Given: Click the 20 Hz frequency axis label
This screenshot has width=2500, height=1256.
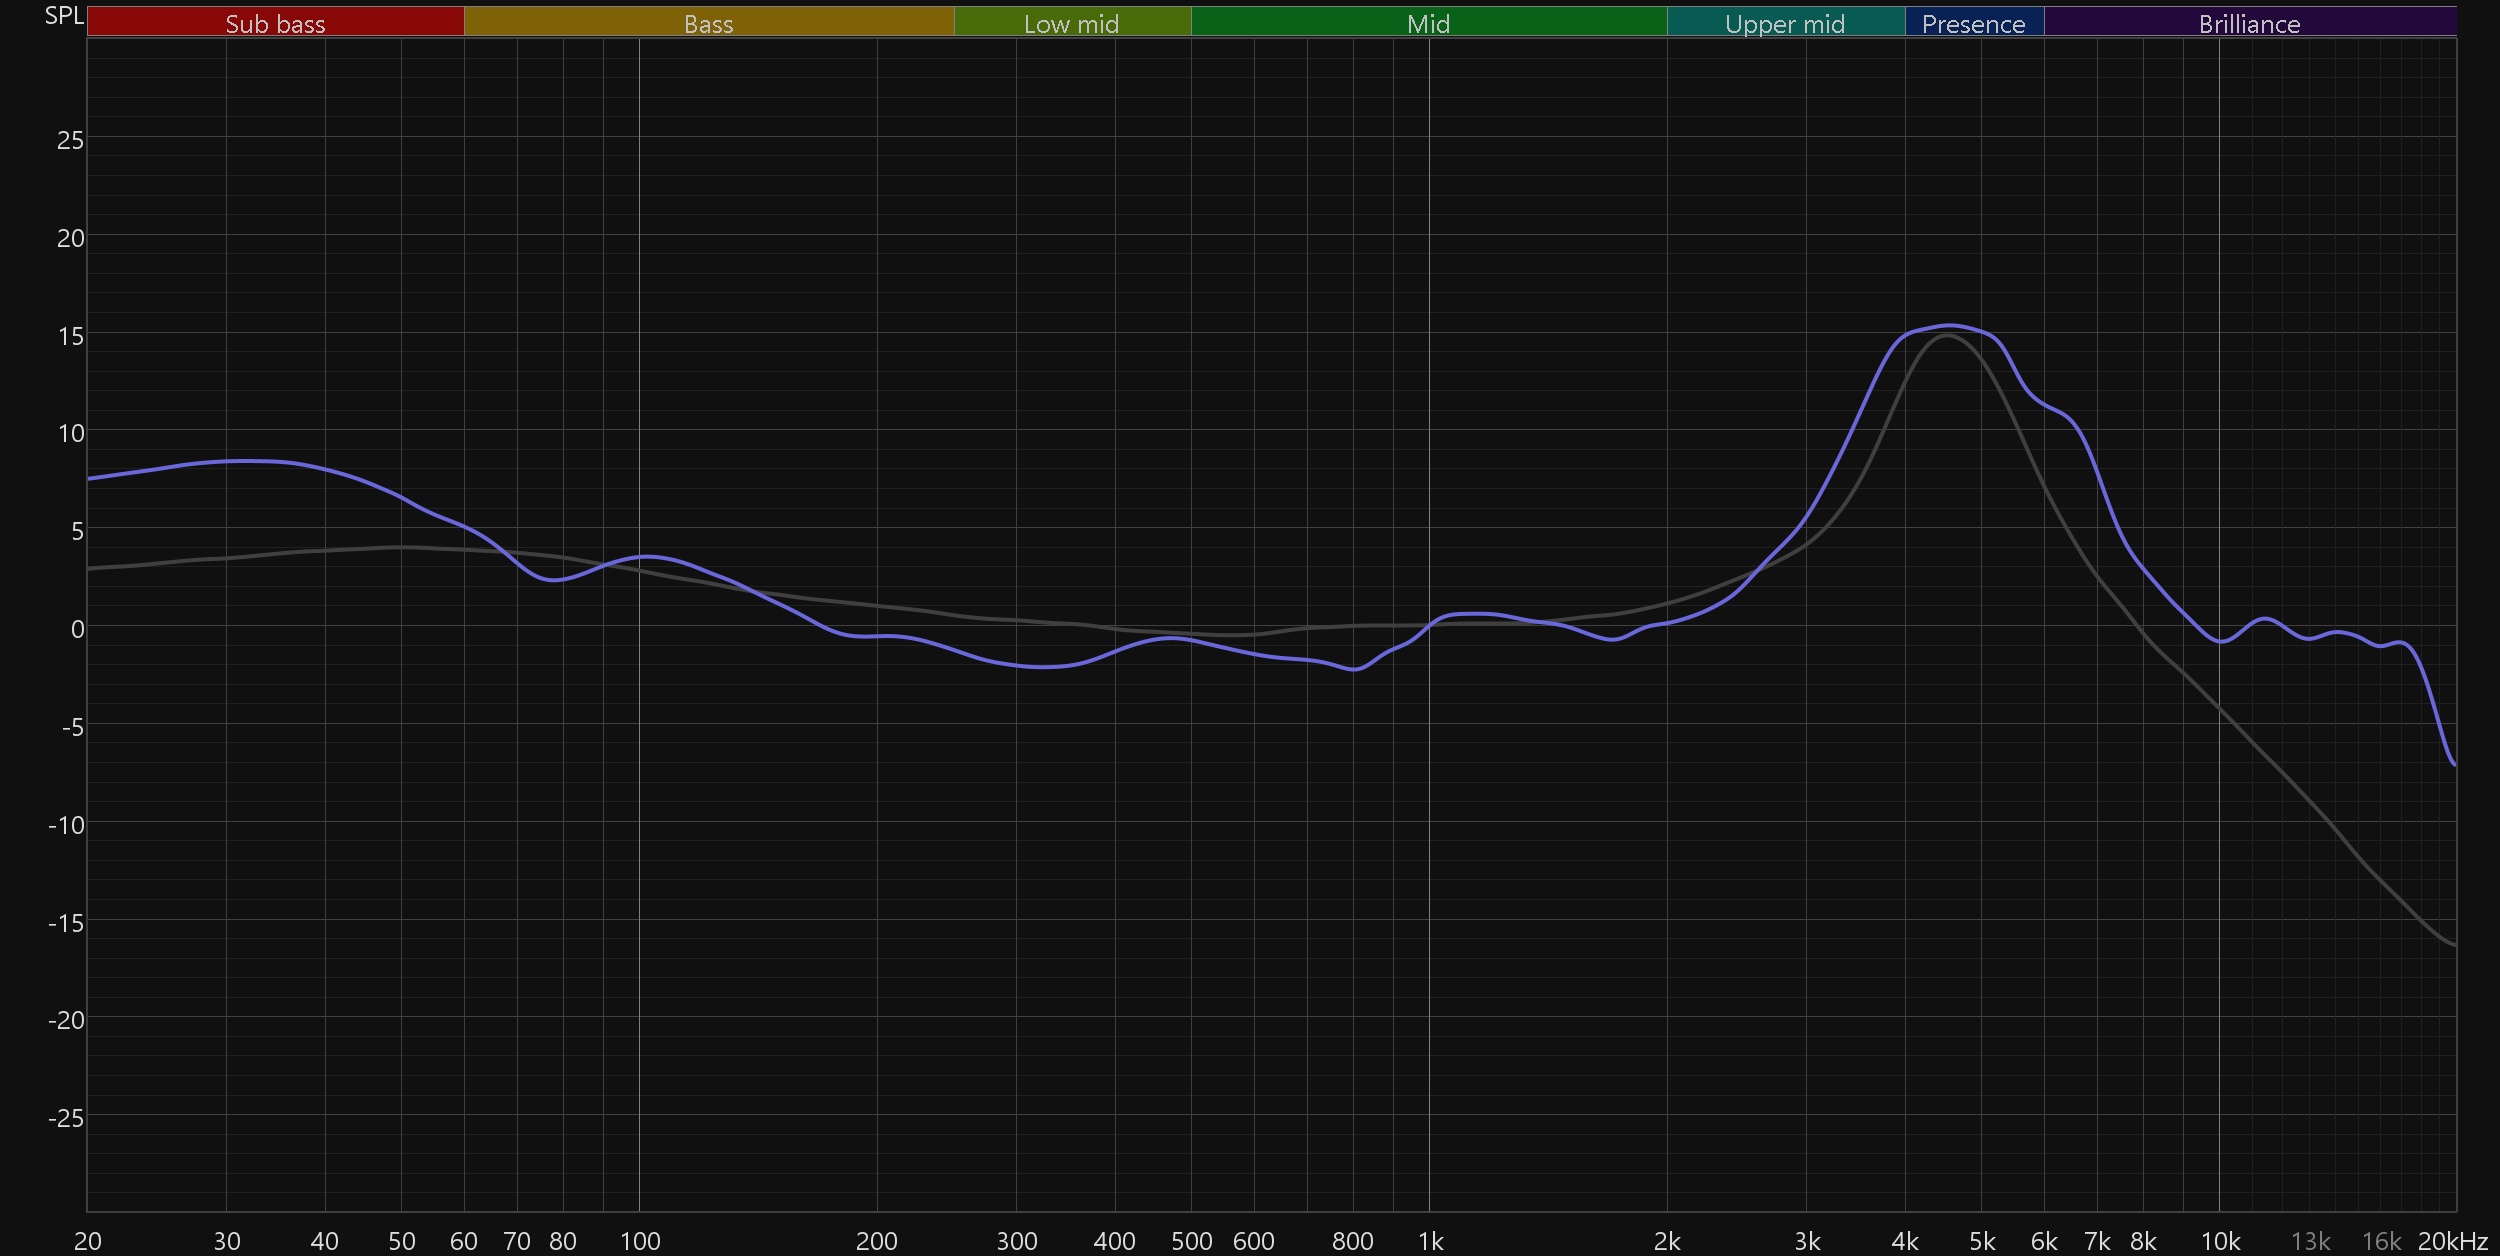Looking at the screenshot, I should pyautogui.click(x=88, y=1241).
